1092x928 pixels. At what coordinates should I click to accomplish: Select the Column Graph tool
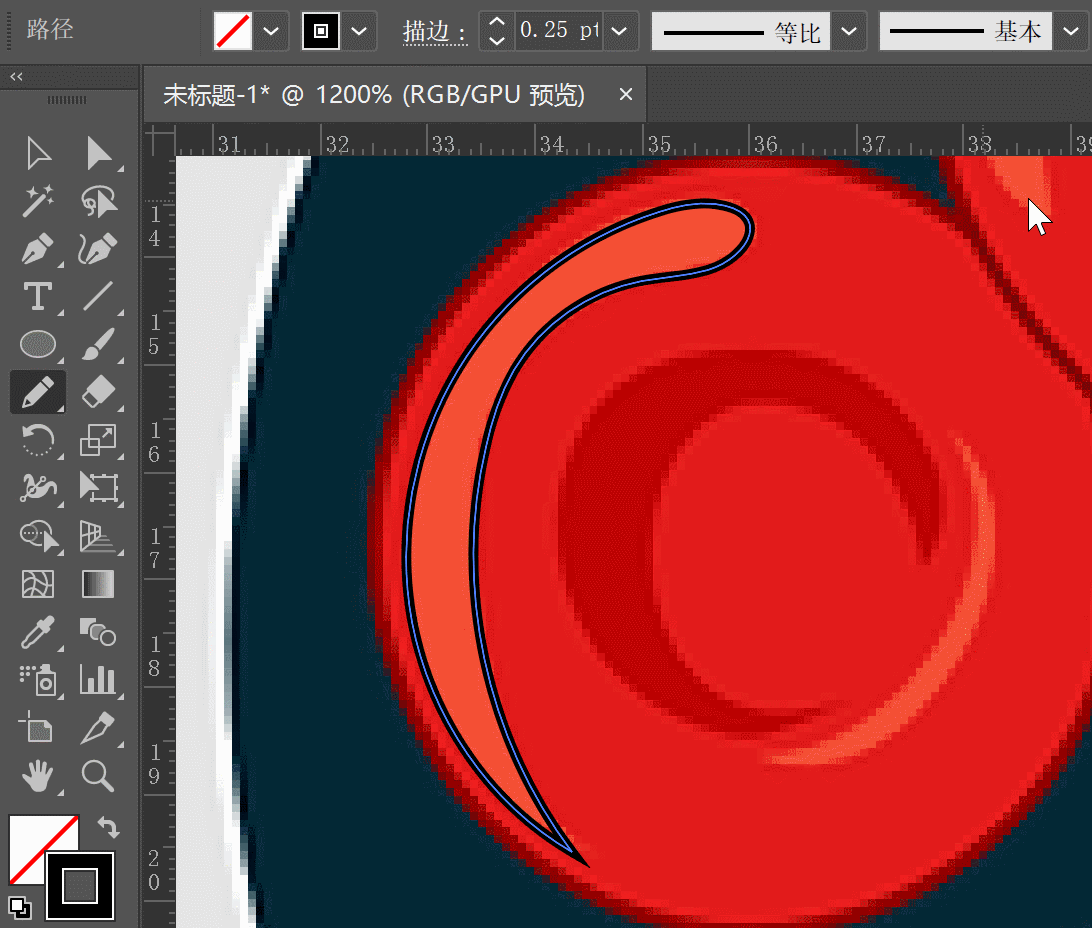tap(98, 680)
